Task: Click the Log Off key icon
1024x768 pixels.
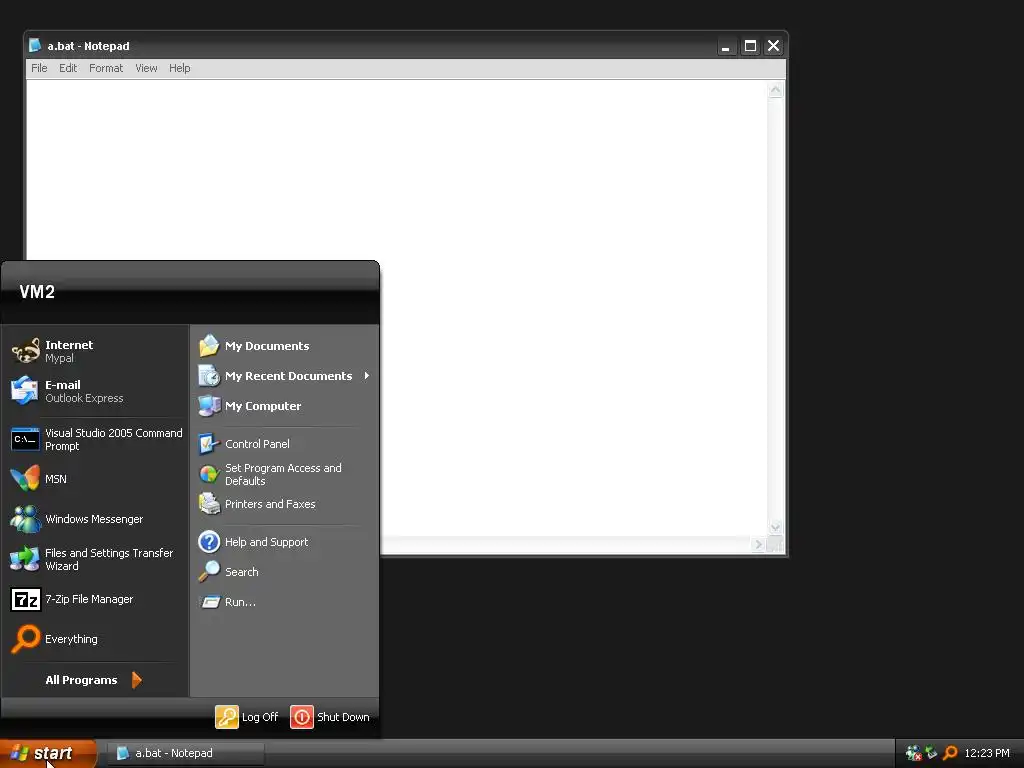Action: (227, 716)
